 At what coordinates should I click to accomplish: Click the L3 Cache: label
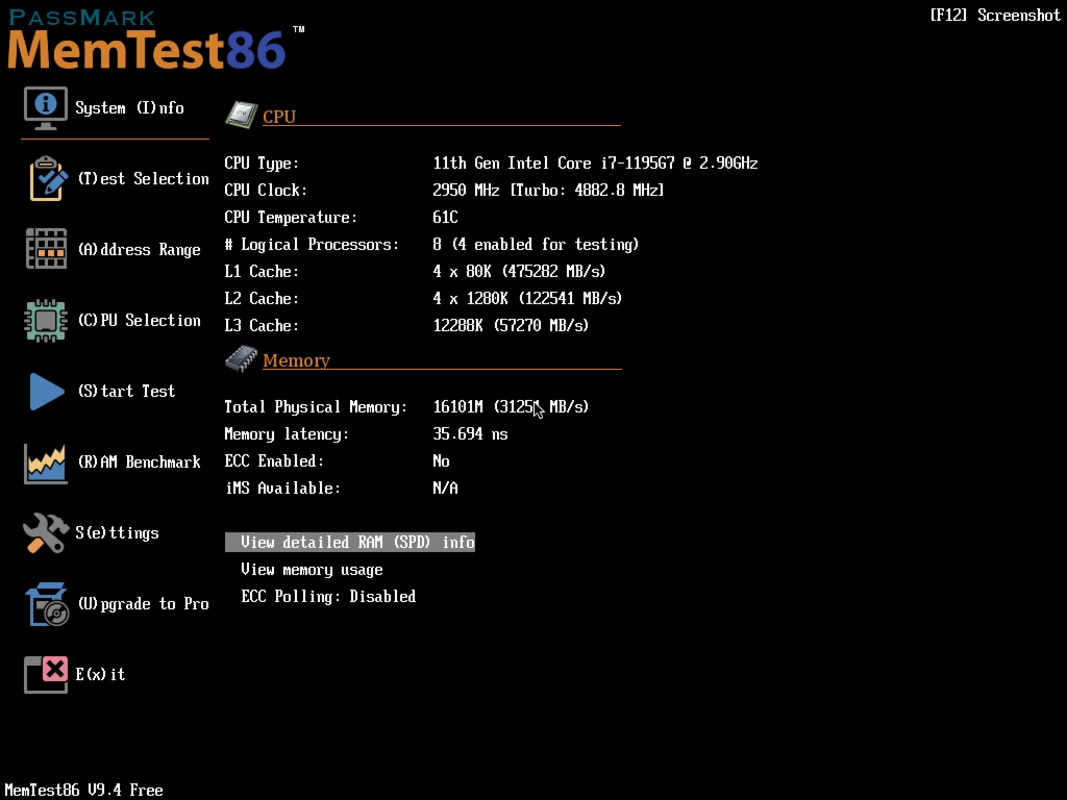point(262,326)
